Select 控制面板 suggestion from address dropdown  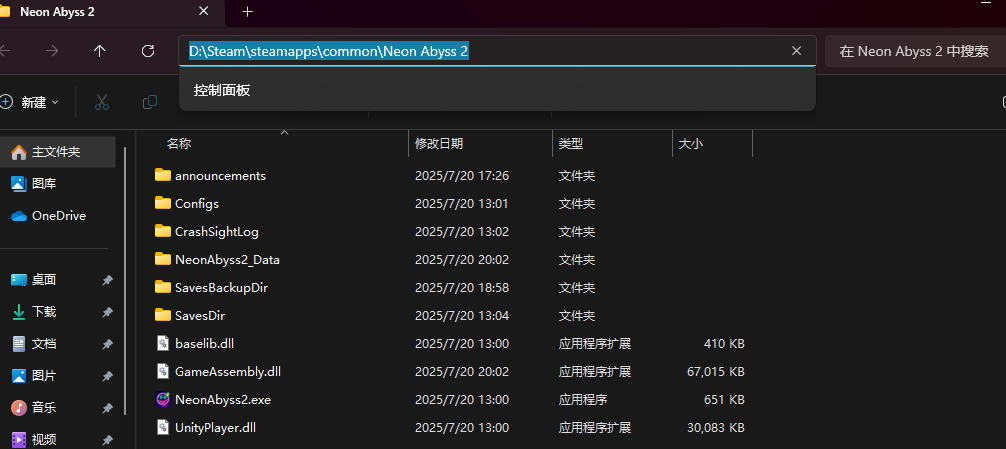(x=222, y=90)
